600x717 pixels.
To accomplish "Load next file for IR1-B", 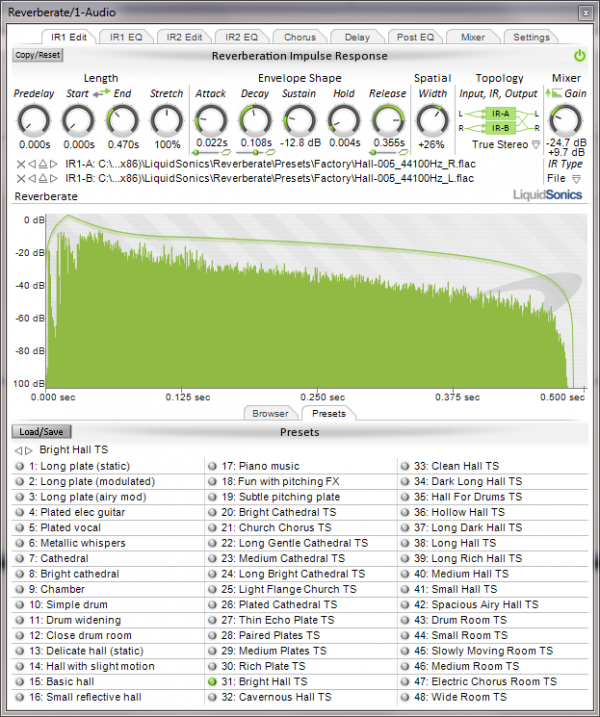I will (x=54, y=178).
